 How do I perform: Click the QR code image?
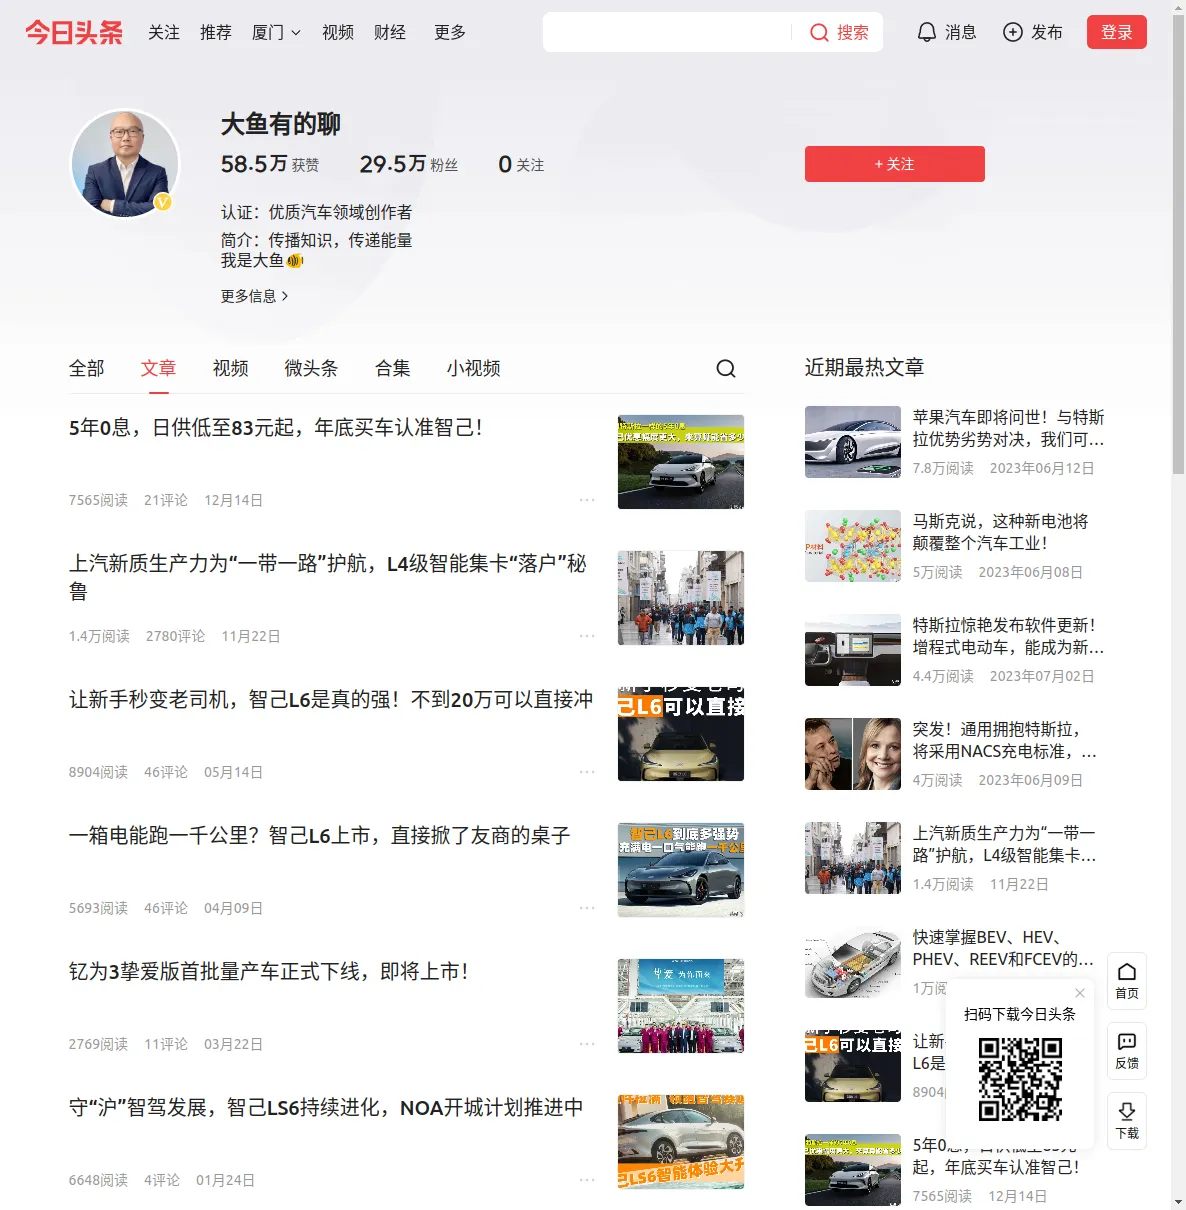click(x=1020, y=1079)
